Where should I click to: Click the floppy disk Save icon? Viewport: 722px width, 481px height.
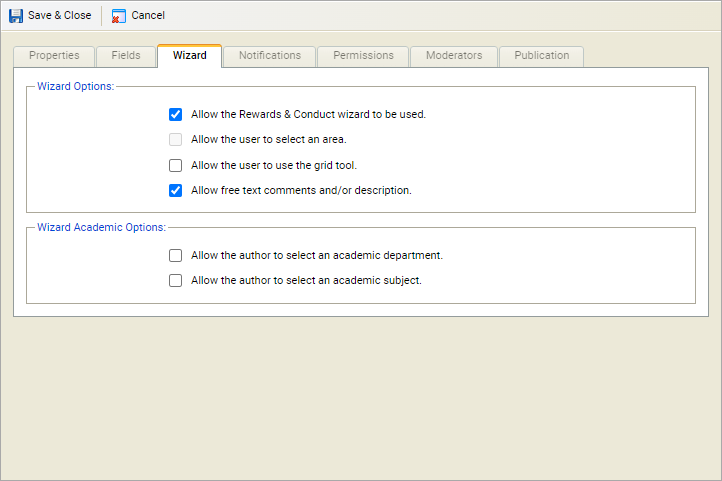[16, 16]
